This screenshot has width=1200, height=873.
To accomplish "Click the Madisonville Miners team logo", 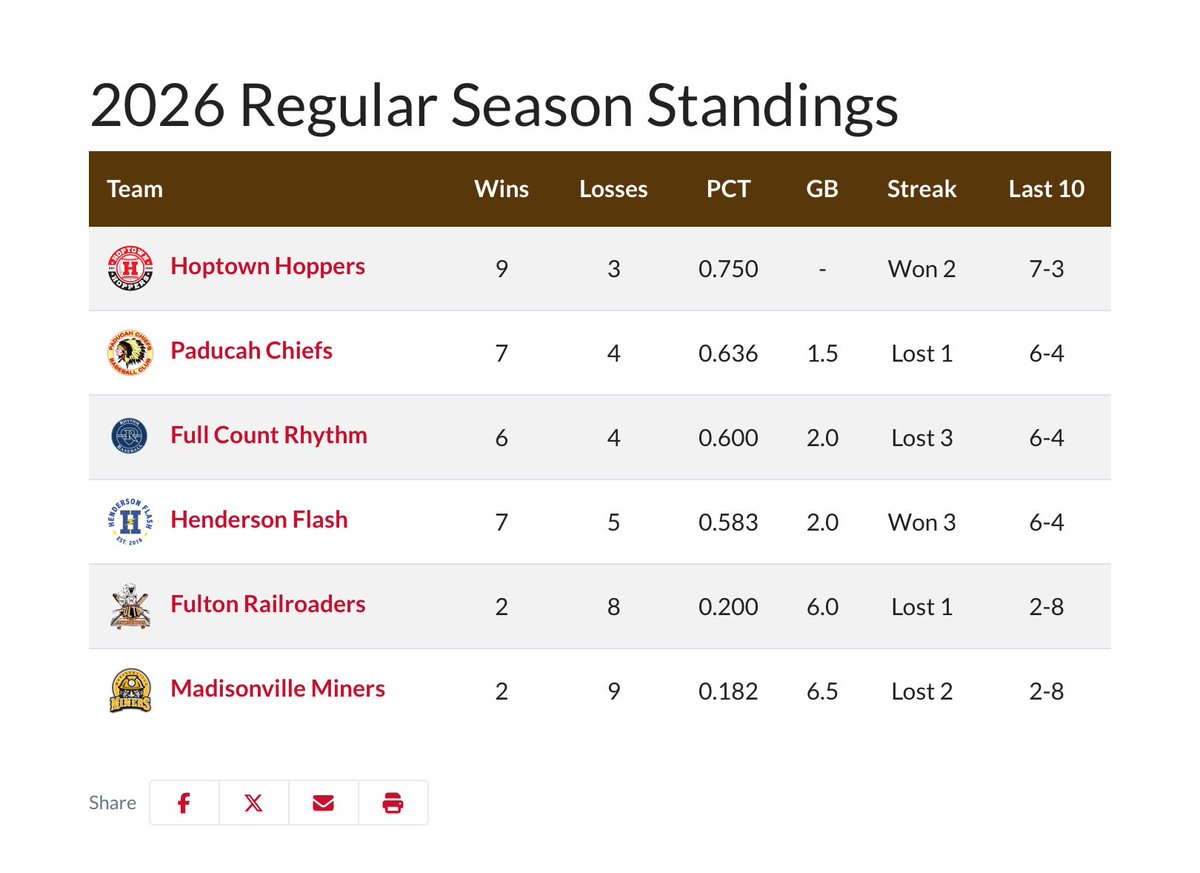I will pyautogui.click(x=130, y=690).
